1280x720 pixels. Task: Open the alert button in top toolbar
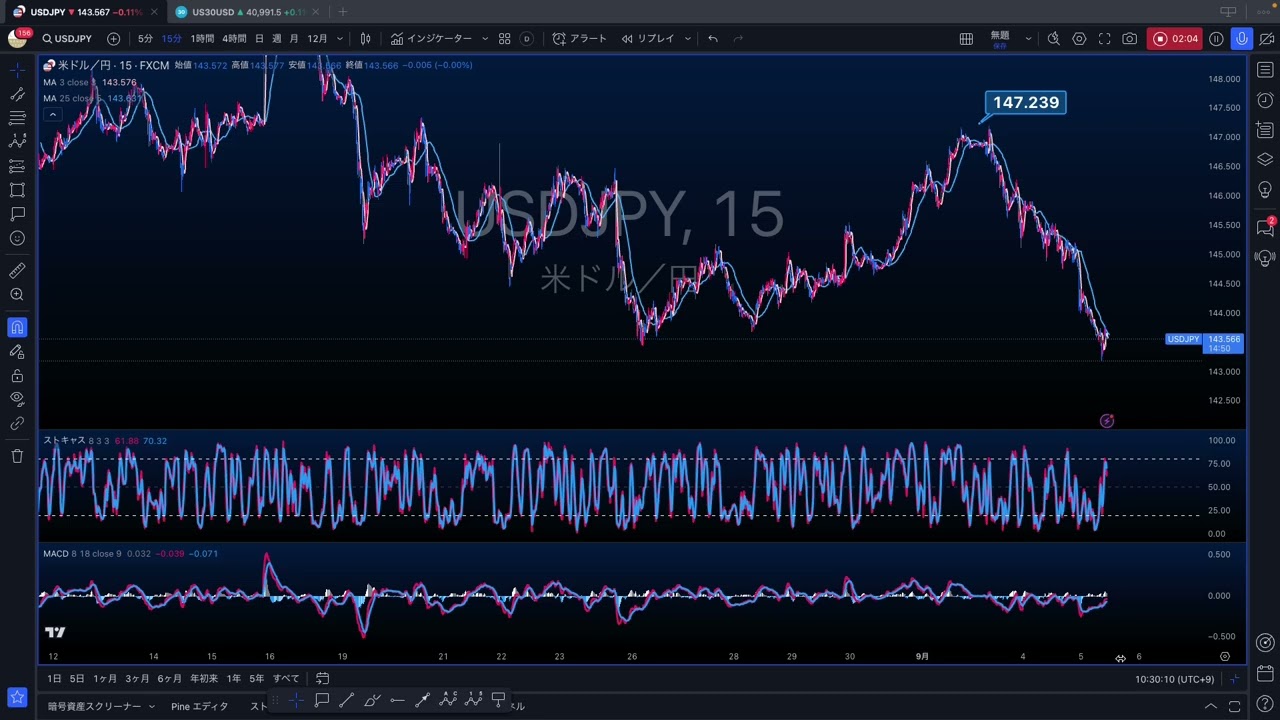pos(579,39)
